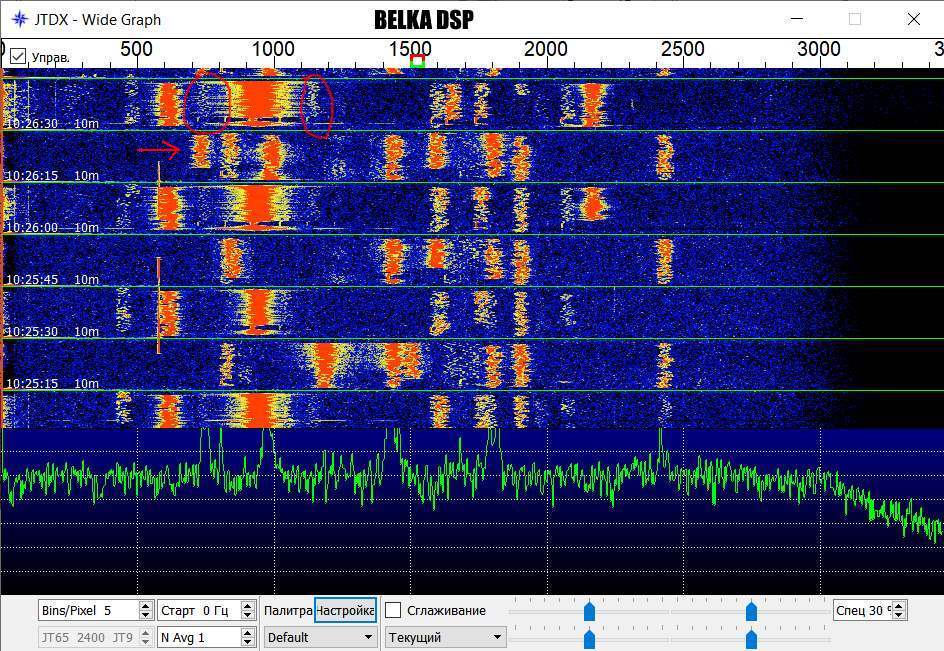Viewport: 944px width, 651px height.
Task: Click the 1000 Hz scale label
Action: 273,49
